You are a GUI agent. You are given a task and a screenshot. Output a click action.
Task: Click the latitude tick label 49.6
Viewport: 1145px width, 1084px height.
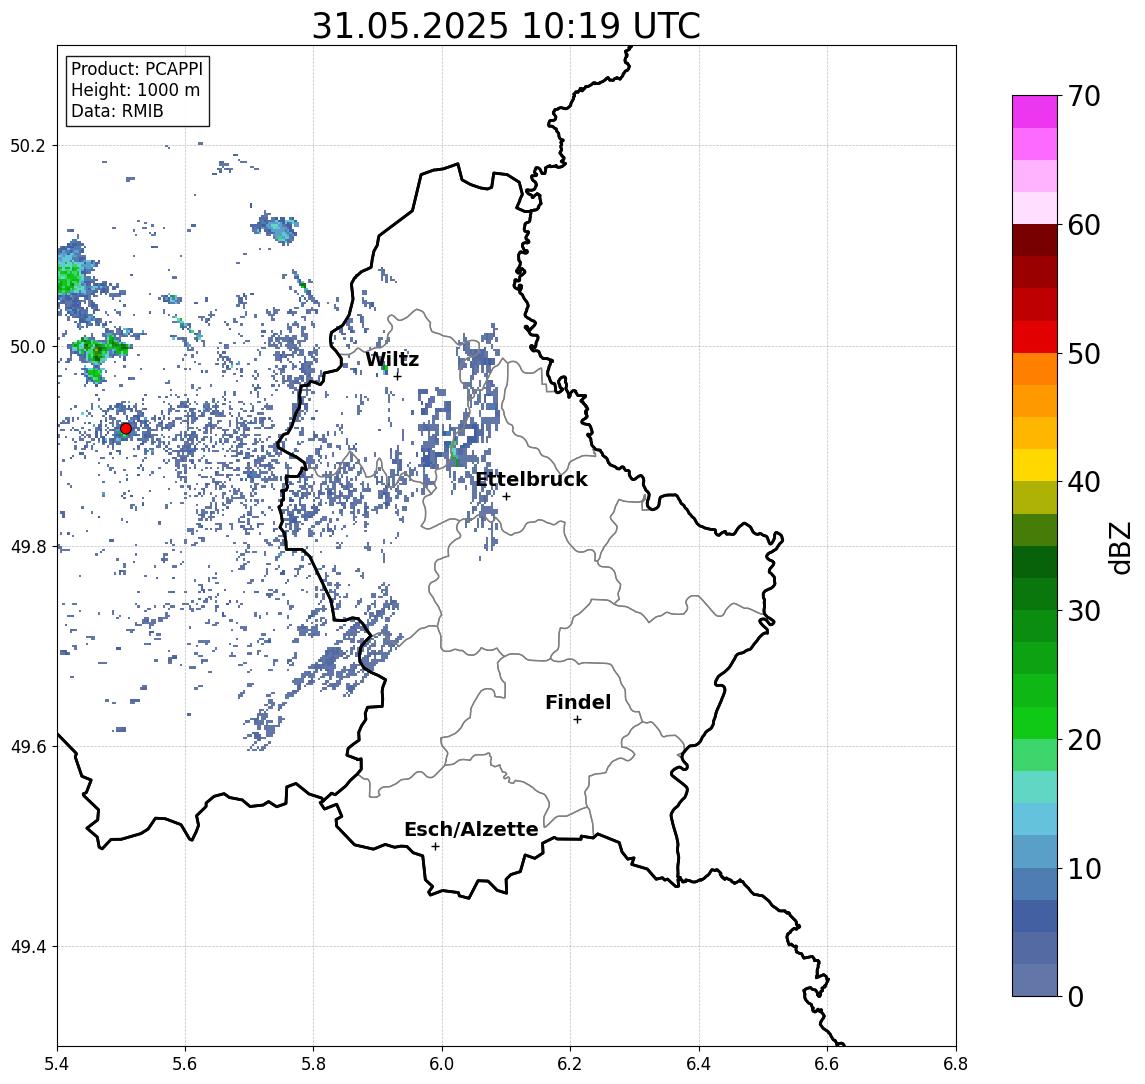pyautogui.click(x=28, y=747)
